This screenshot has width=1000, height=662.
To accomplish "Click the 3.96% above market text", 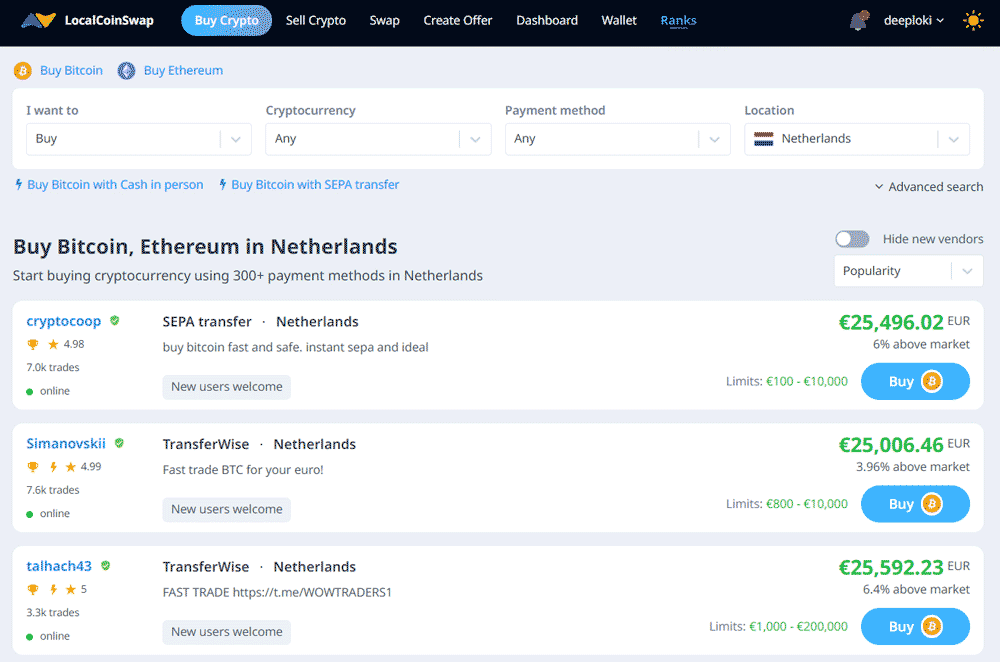I will click(913, 467).
